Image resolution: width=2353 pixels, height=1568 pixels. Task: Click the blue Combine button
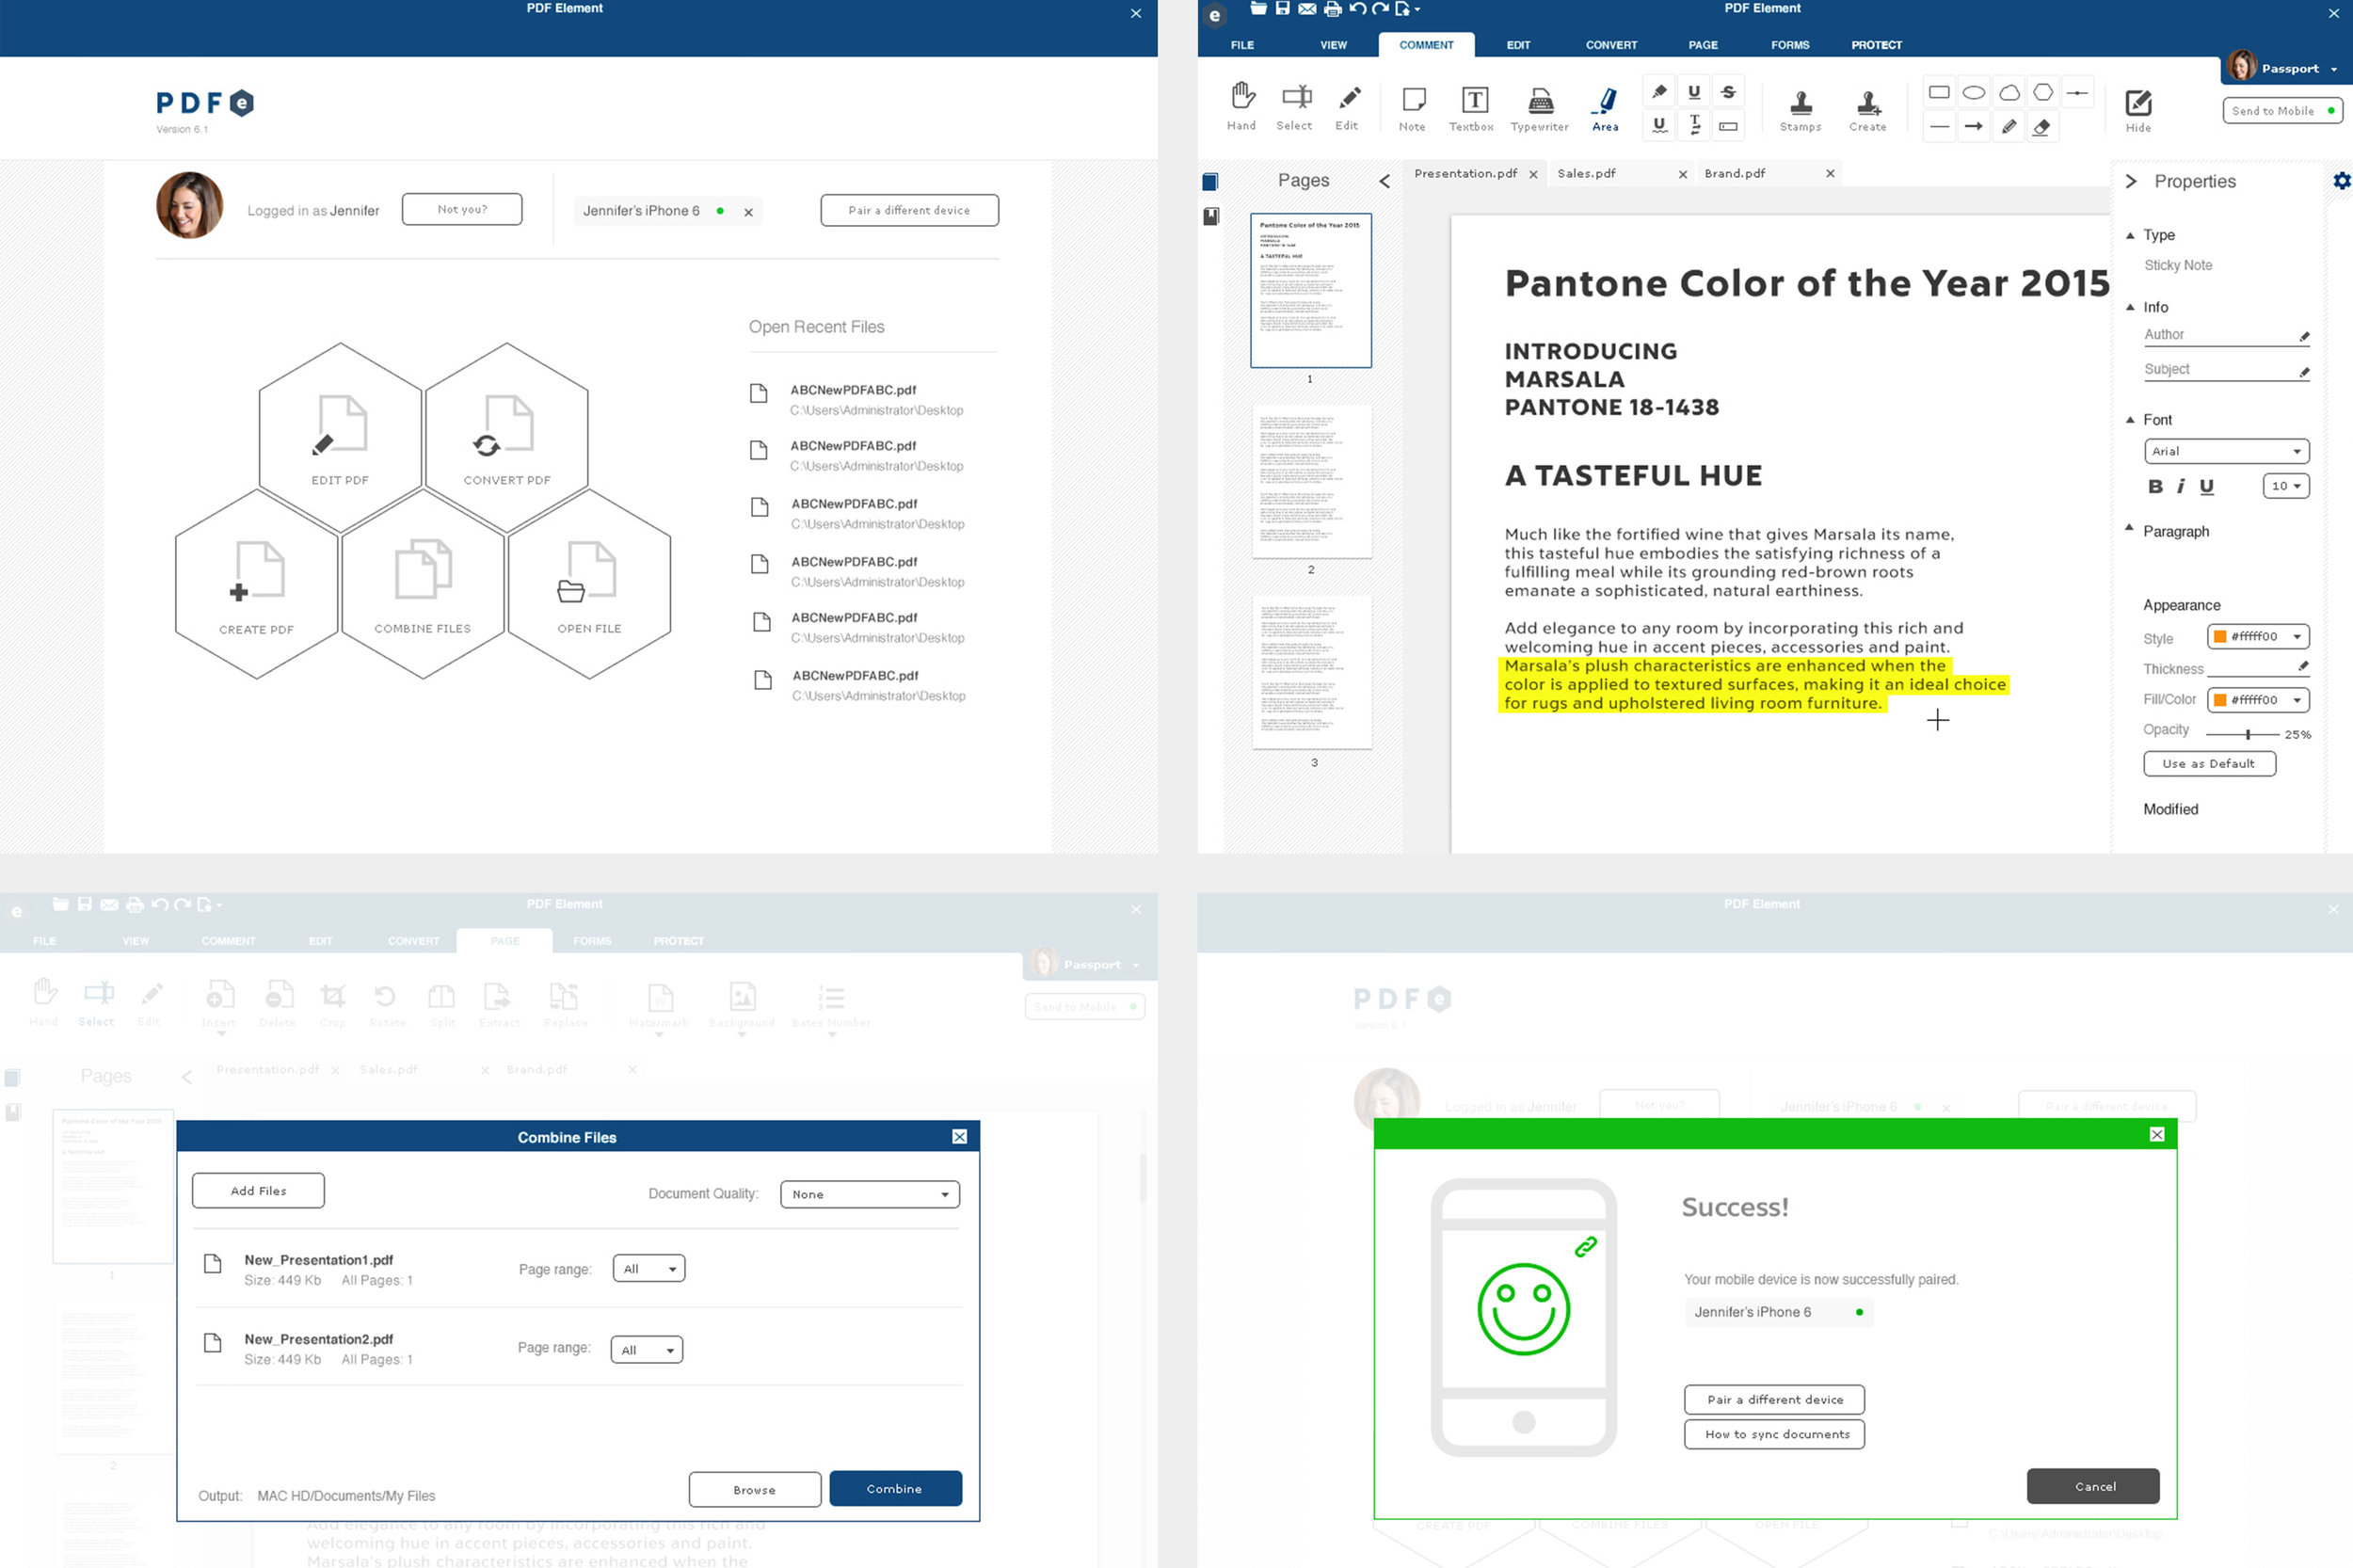[x=895, y=1488]
